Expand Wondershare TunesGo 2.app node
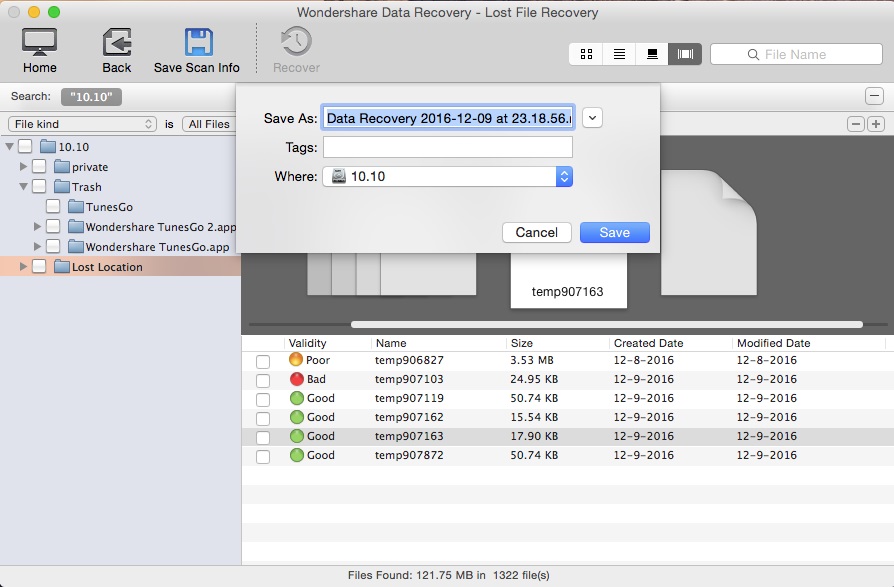Screen dimensions: 894x587 pyautogui.click(x=37, y=226)
